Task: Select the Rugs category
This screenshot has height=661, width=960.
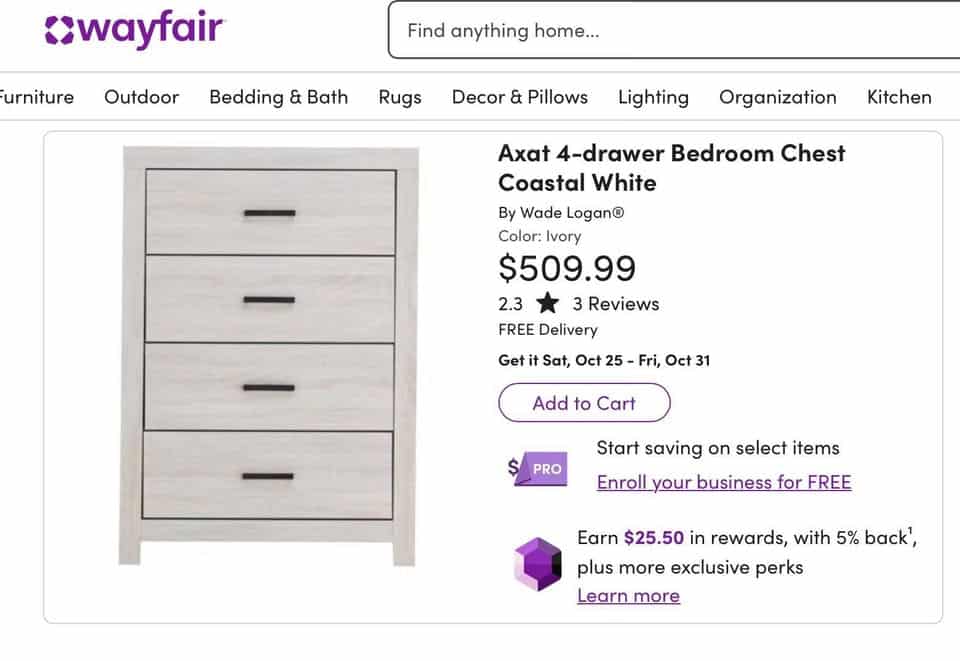Action: [399, 97]
